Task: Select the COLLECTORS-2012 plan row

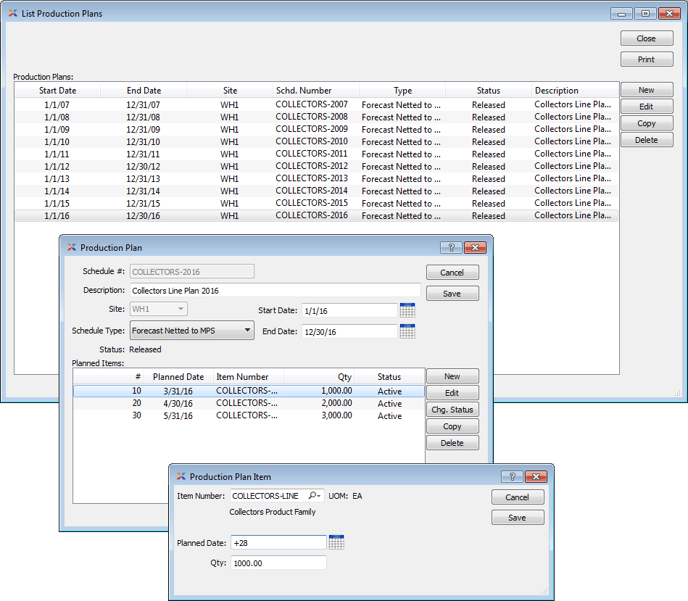Action: [311, 166]
